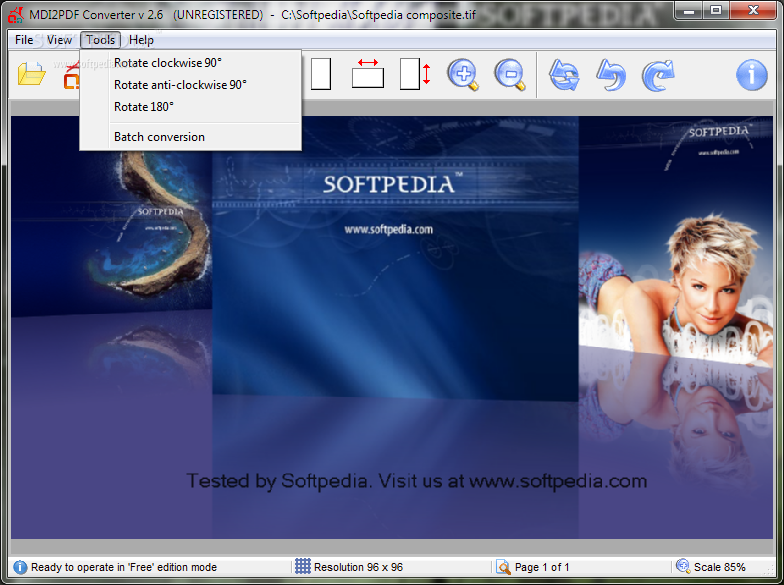This screenshot has height=585, width=784.
Task: Zoom in with the plus magnifier
Action: click(463, 74)
